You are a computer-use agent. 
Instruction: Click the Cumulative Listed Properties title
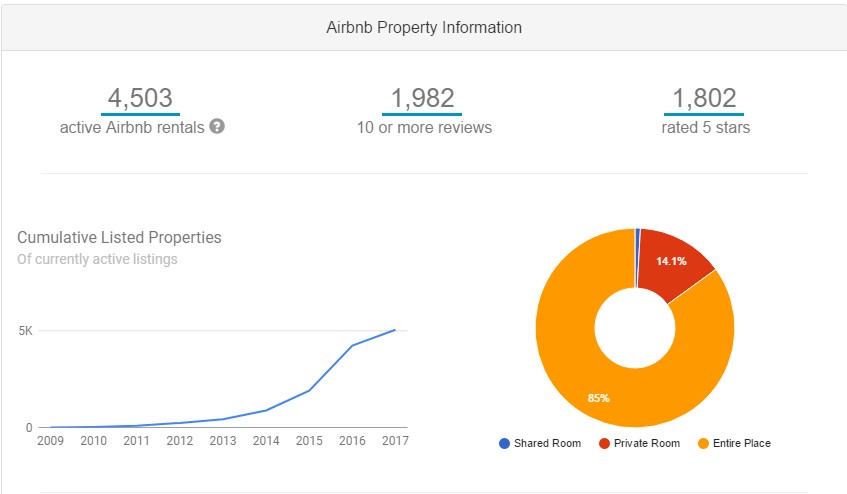pos(119,238)
